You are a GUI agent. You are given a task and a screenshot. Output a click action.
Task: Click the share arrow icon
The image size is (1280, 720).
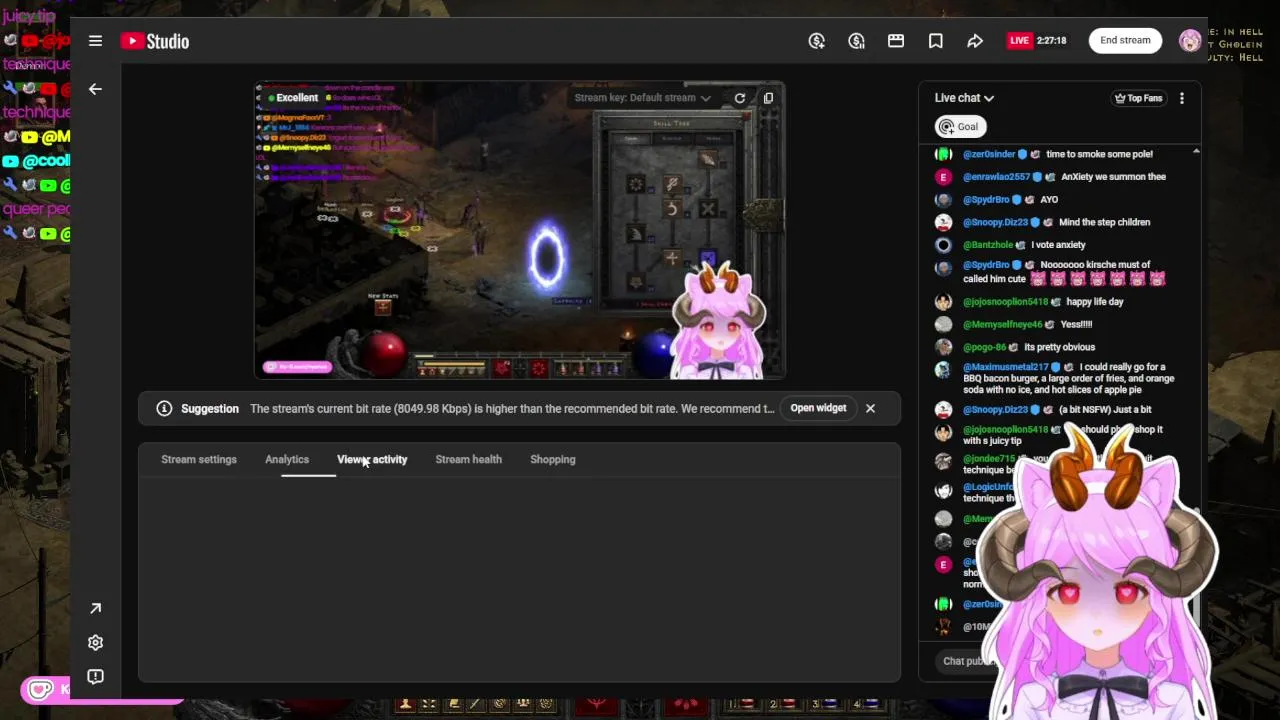point(975,41)
